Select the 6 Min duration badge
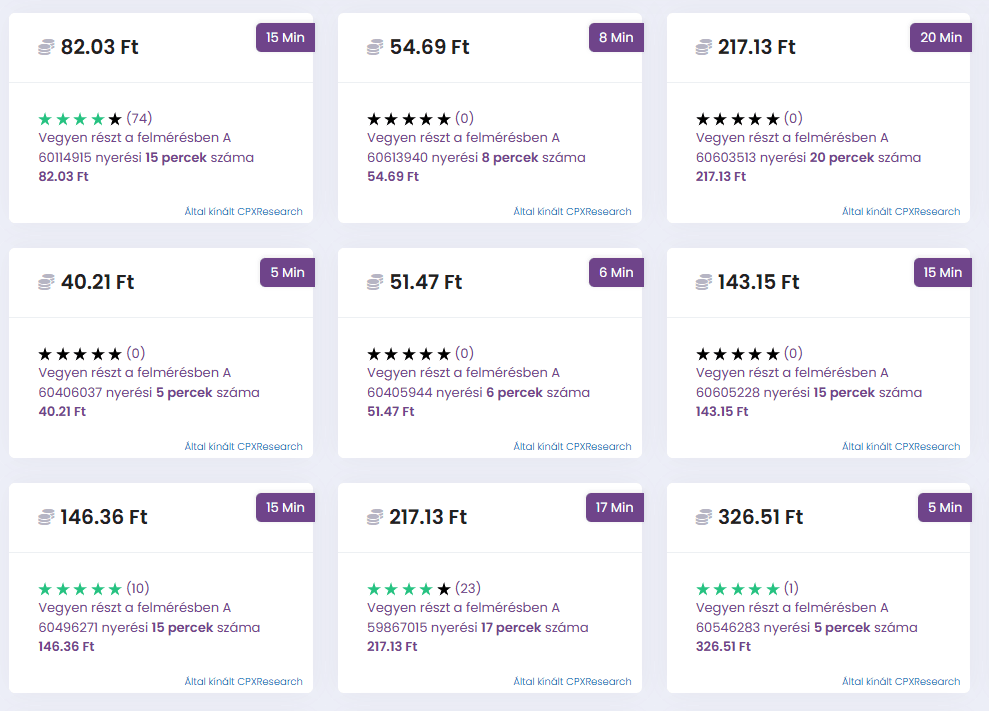Viewport: 989px width, 711px height. pos(616,272)
